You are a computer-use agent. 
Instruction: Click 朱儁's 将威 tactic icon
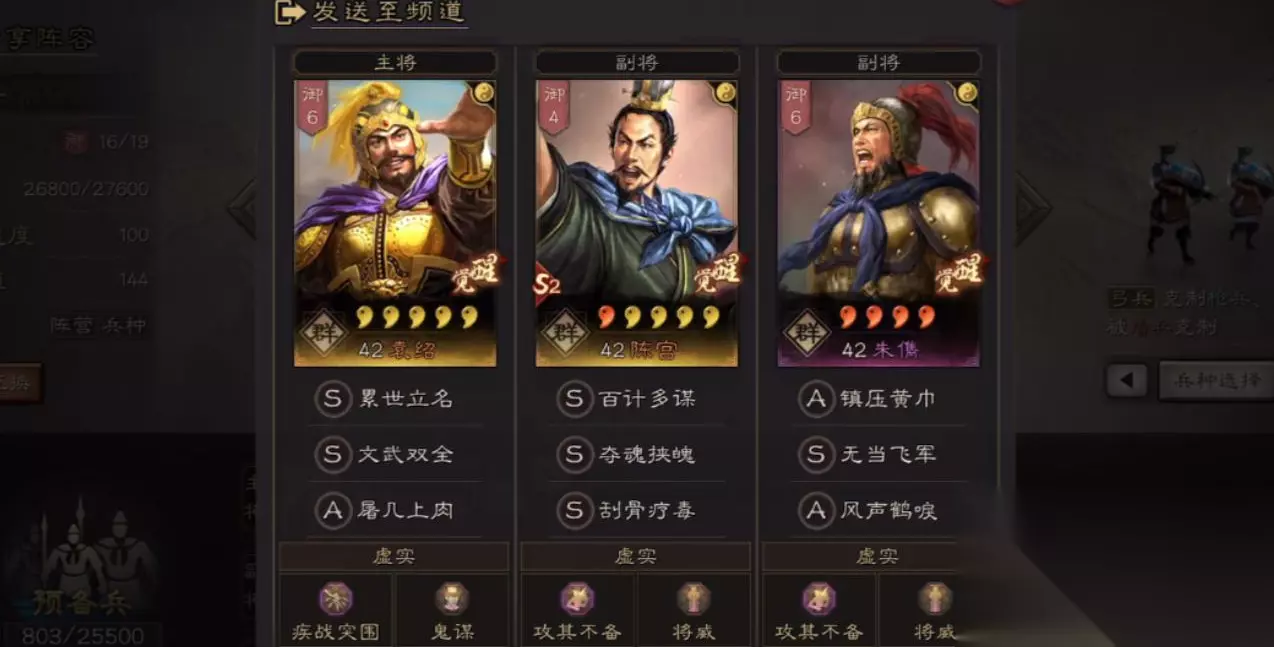pos(935,598)
